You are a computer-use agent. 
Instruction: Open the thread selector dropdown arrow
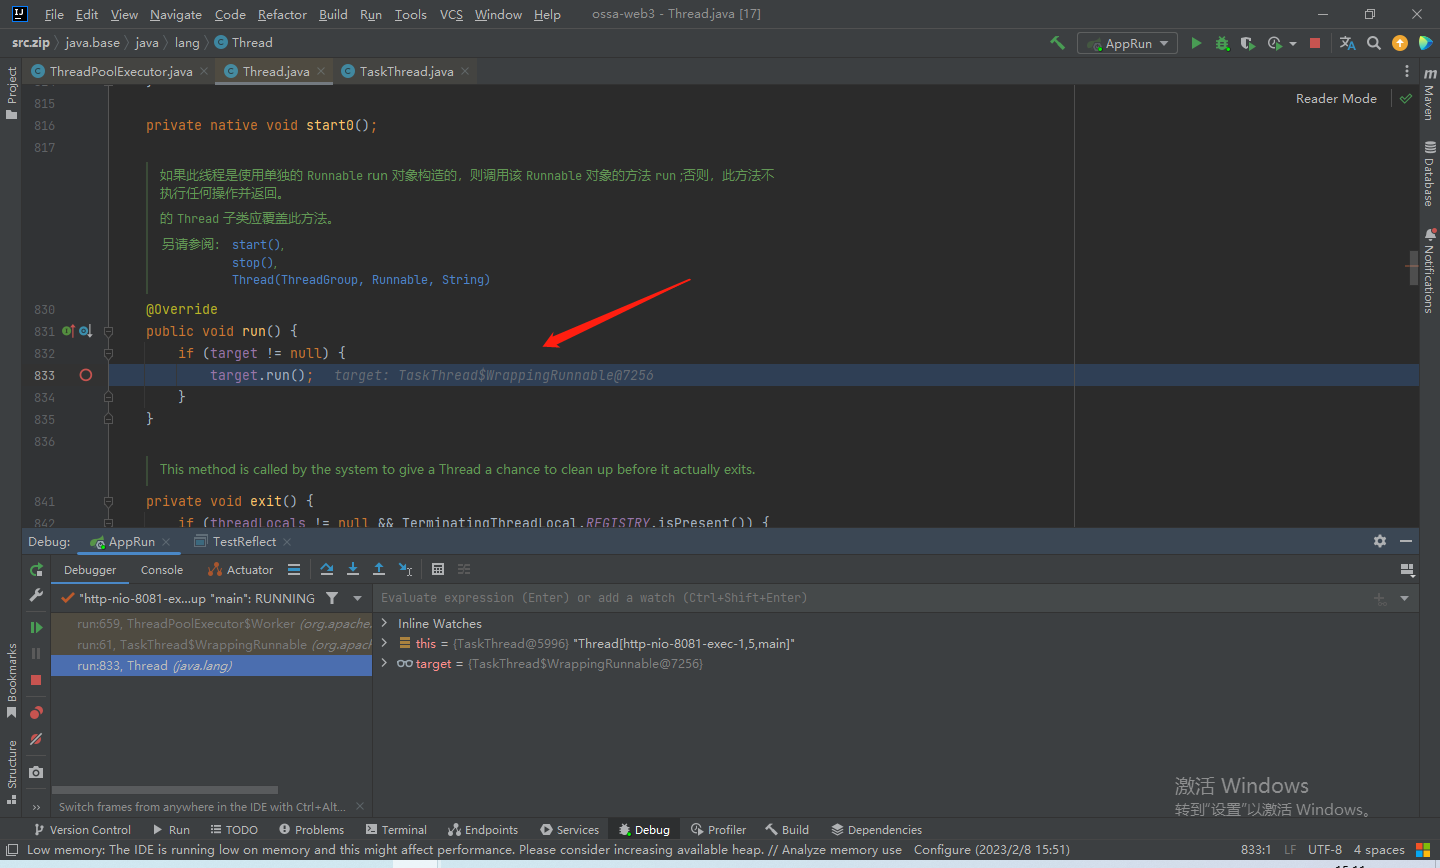click(357, 598)
